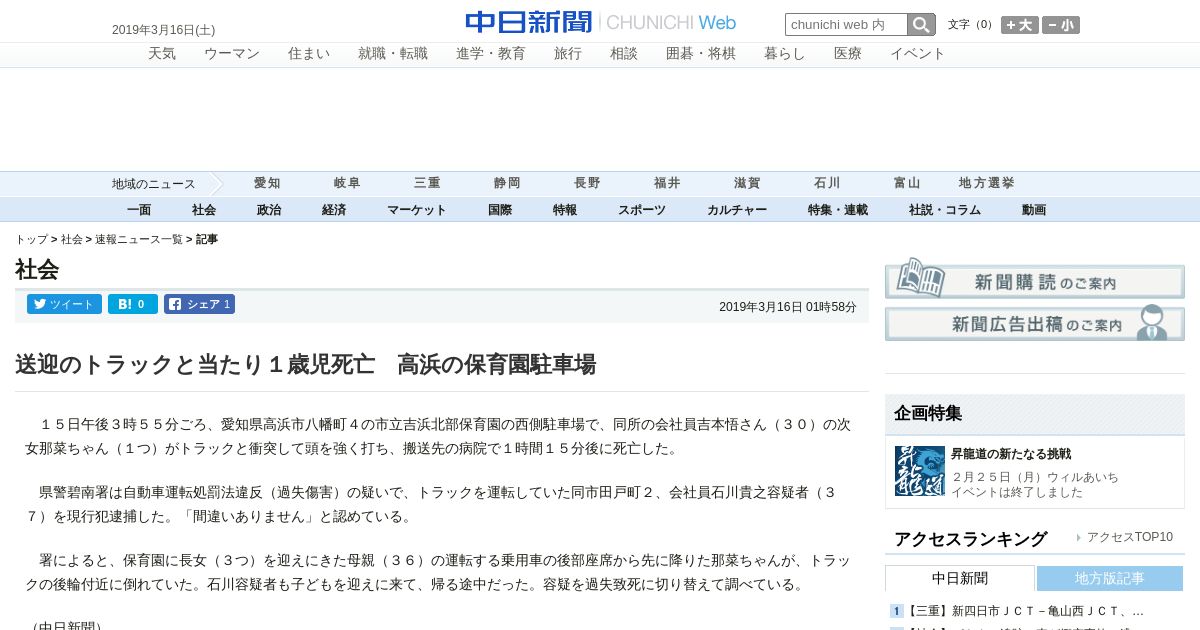Open 医療 in the top navigation

tap(848, 54)
